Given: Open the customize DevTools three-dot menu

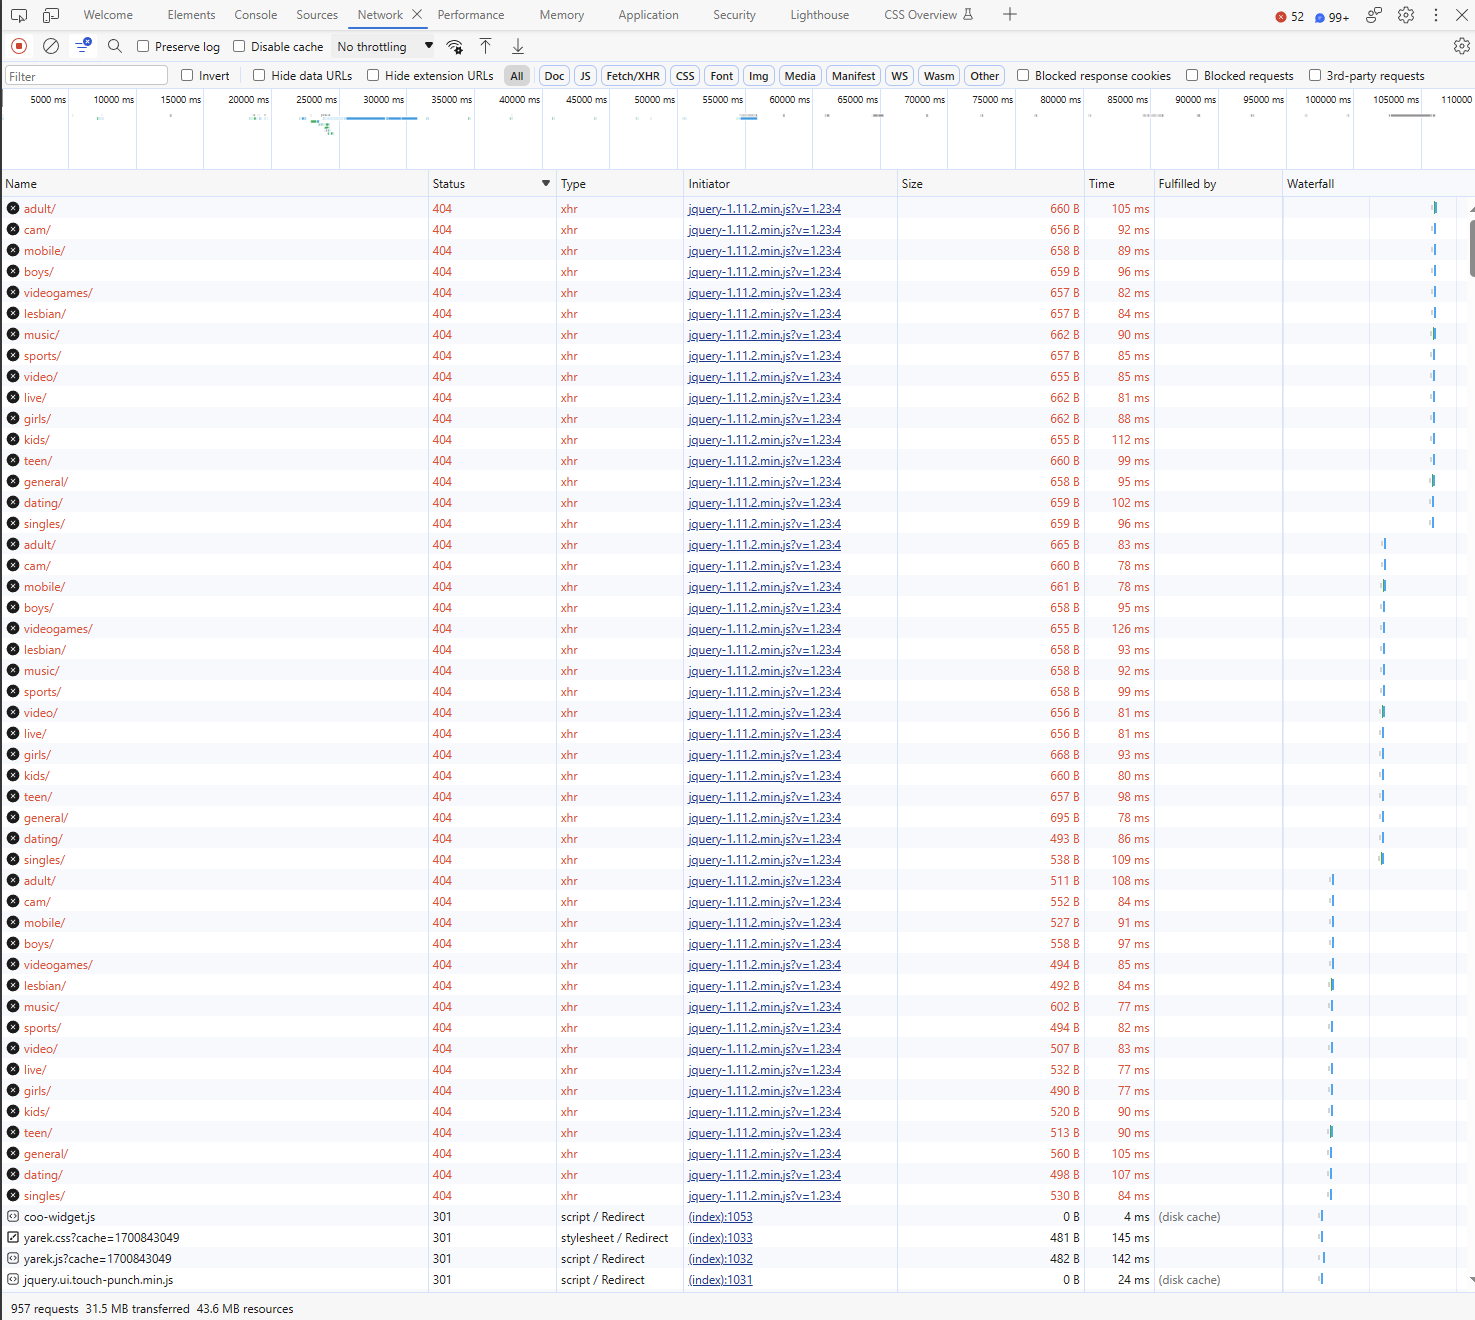Looking at the screenshot, I should point(1436,15).
